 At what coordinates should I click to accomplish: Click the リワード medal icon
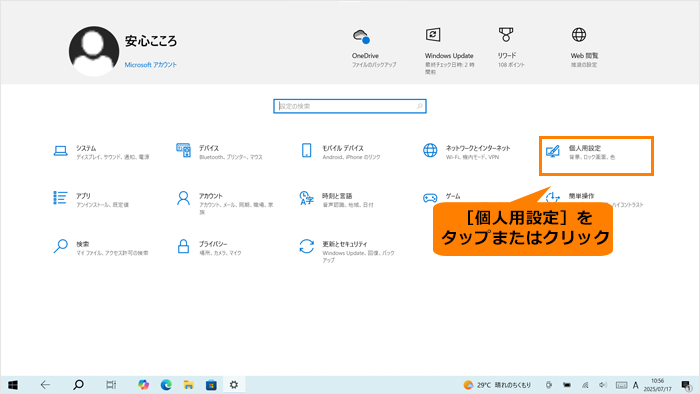pyautogui.click(x=506, y=34)
